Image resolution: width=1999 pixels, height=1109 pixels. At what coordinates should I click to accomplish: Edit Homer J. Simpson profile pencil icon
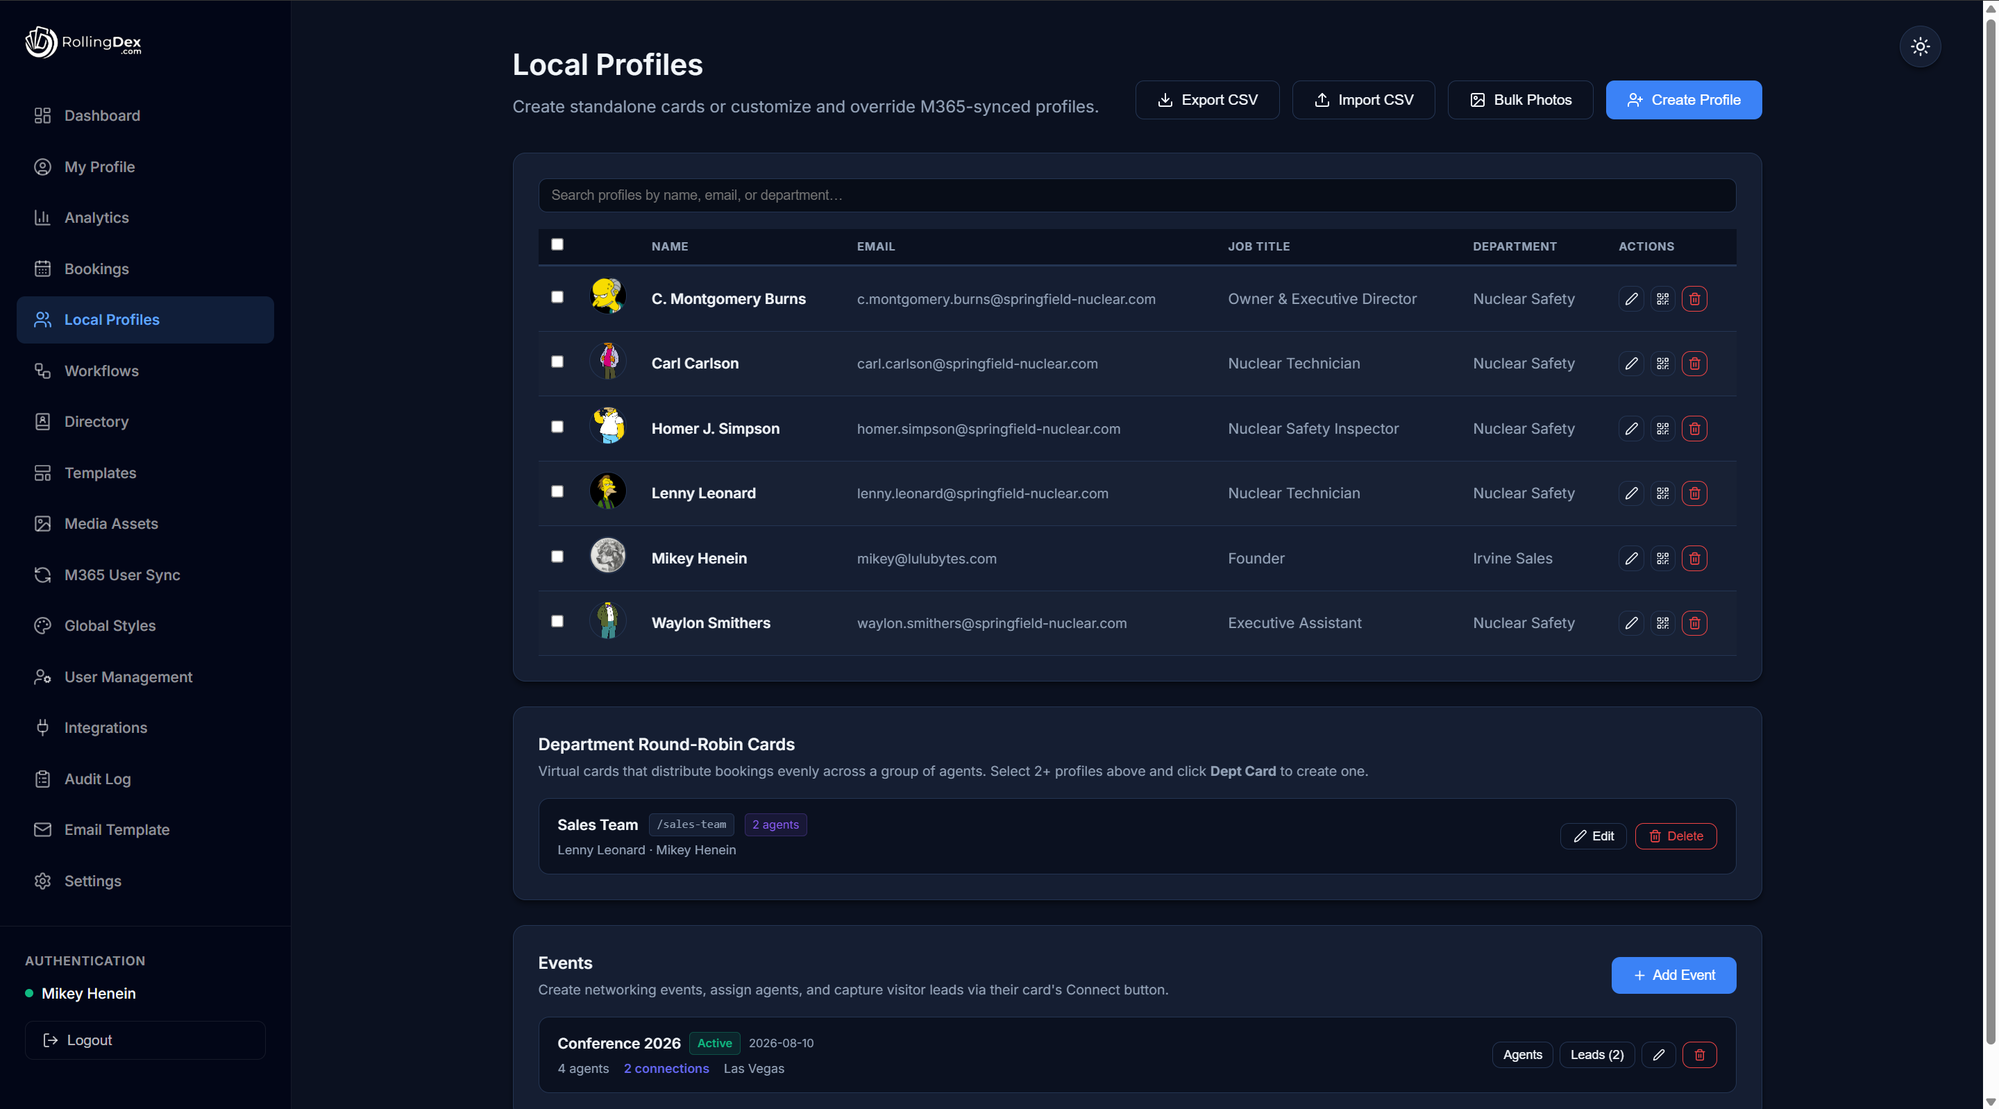[x=1631, y=429]
